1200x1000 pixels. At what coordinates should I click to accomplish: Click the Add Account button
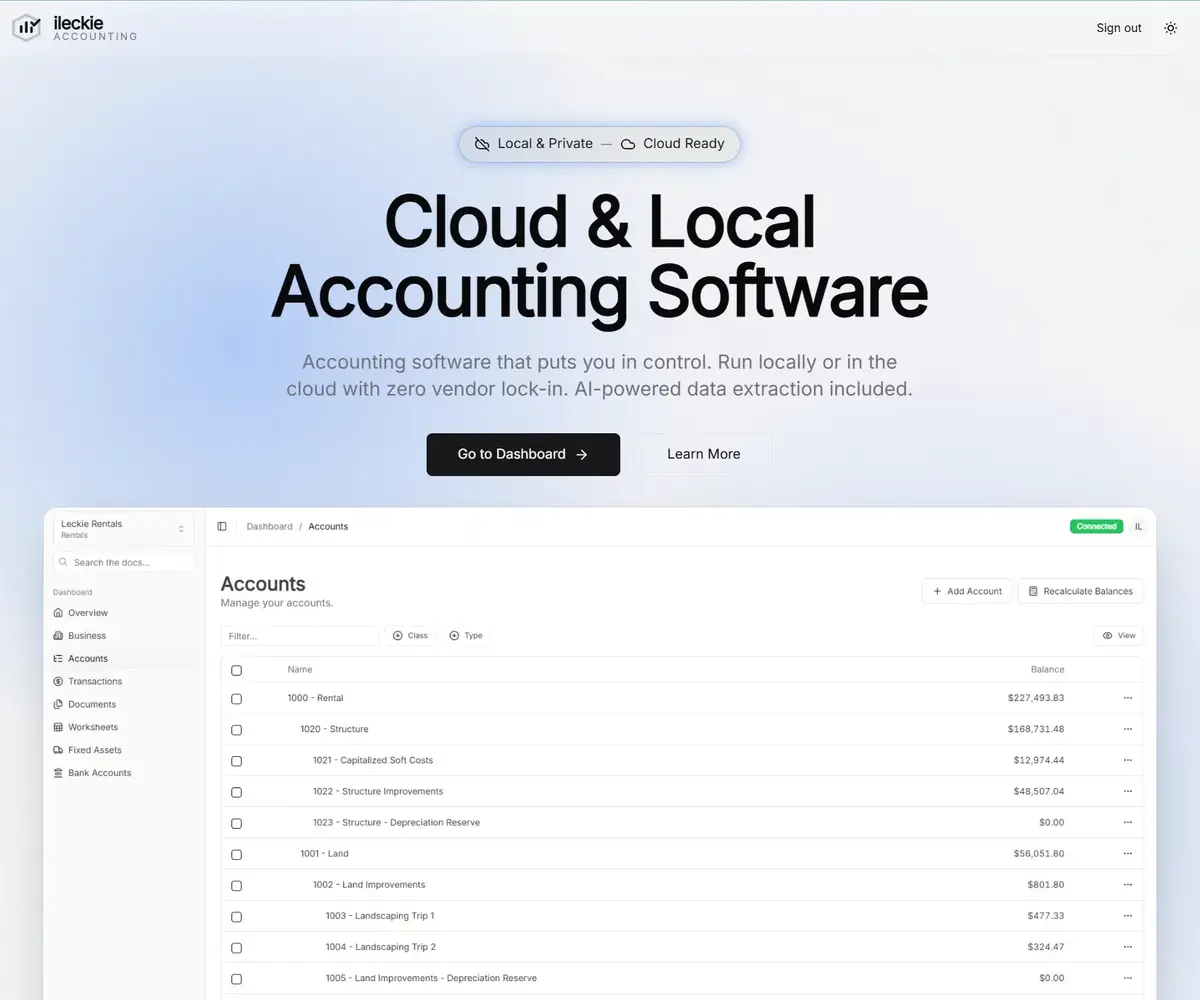click(x=966, y=591)
